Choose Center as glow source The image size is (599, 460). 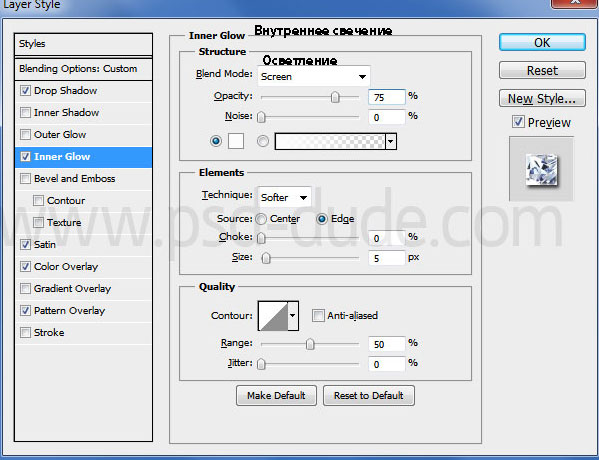pyautogui.click(x=261, y=219)
